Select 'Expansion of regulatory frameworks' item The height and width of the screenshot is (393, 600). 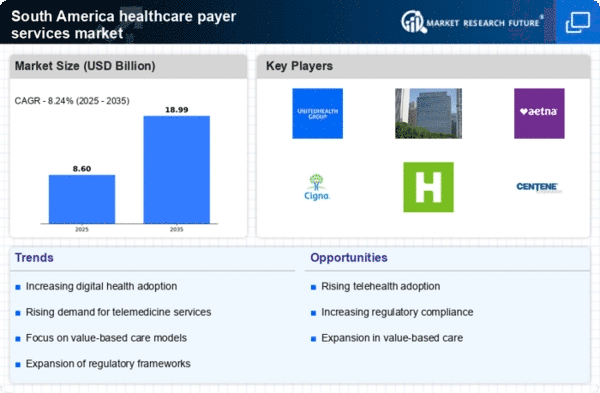coord(108,364)
